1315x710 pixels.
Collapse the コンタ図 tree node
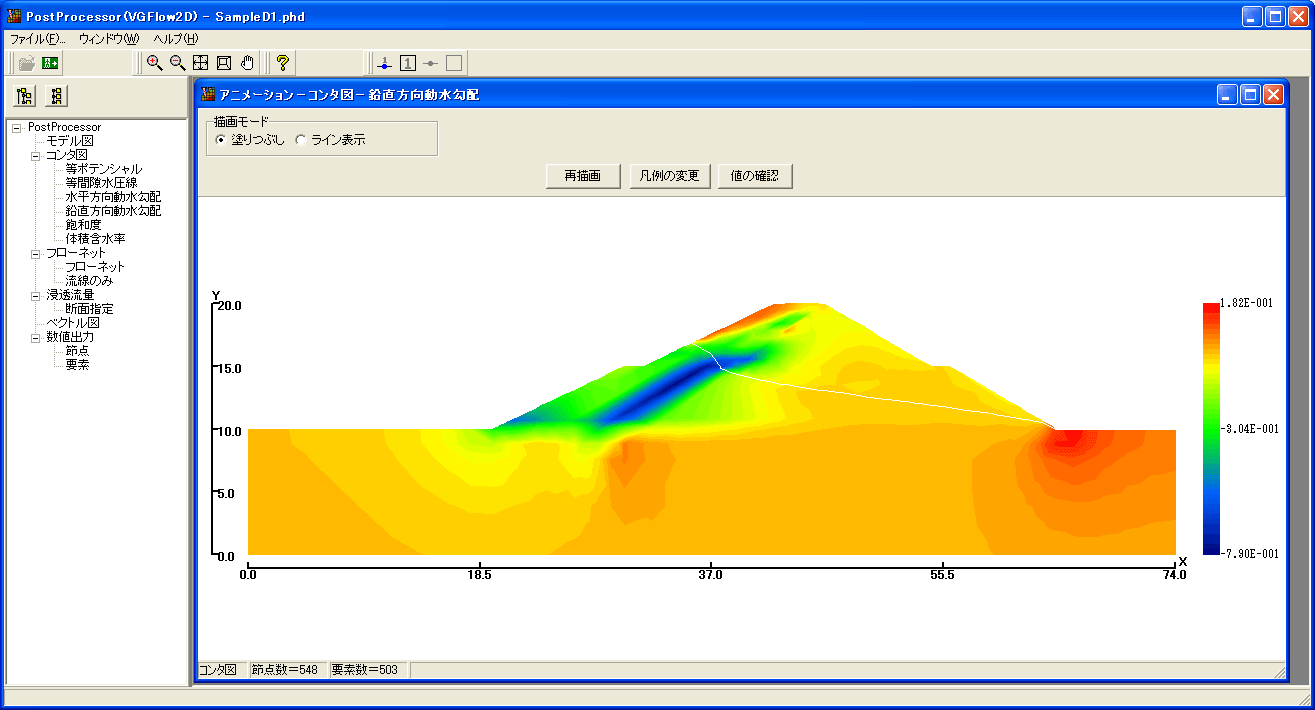36,155
